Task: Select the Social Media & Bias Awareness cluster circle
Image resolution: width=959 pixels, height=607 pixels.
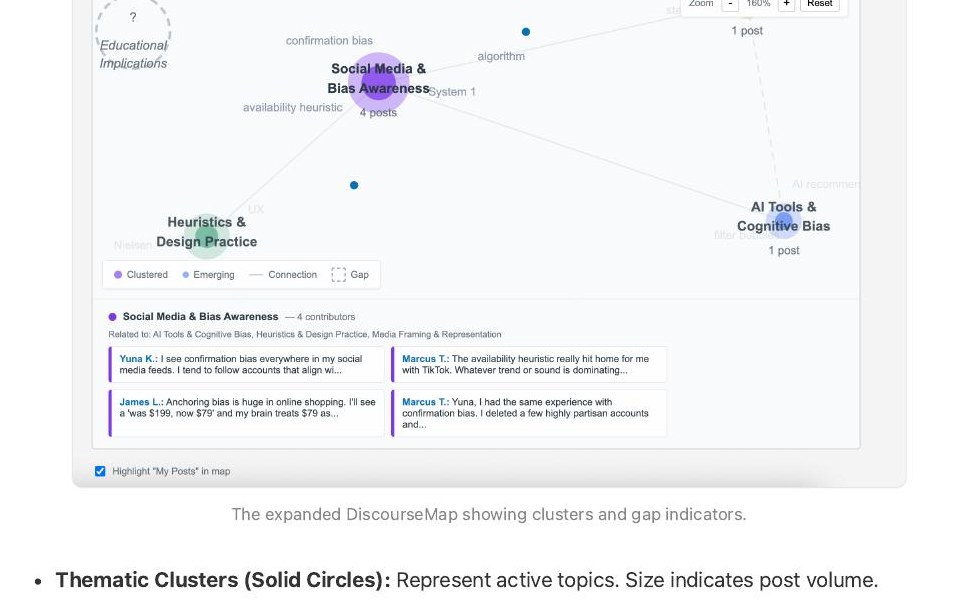Action: click(x=379, y=83)
